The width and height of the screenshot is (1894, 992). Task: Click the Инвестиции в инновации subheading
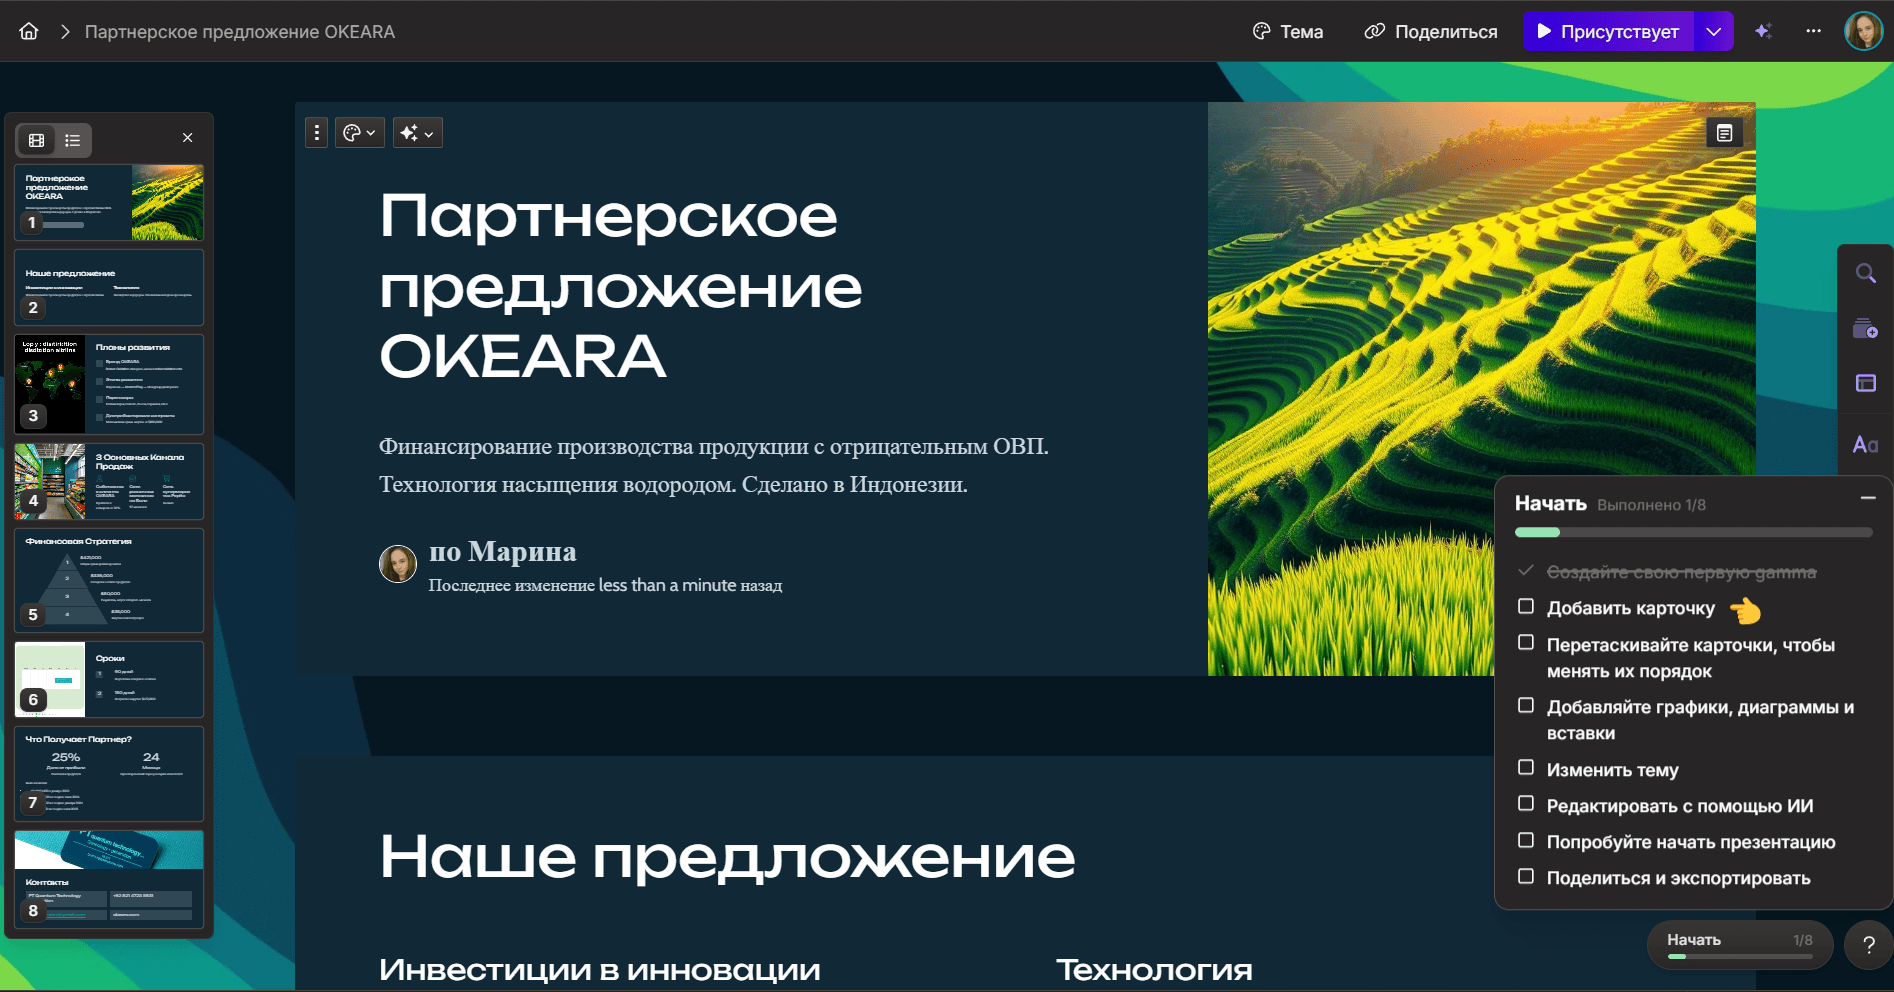(600, 970)
